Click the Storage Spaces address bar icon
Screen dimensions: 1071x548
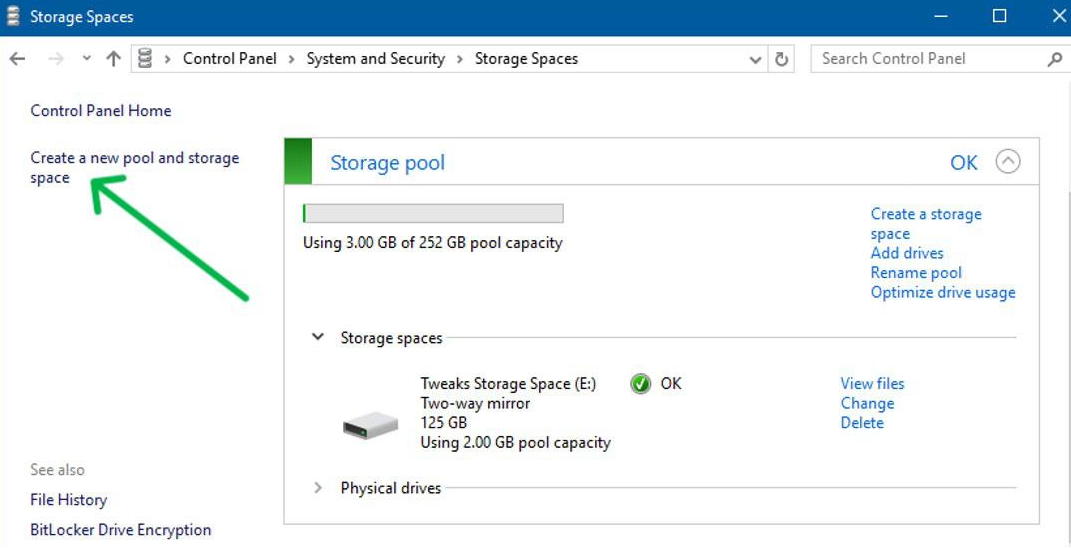coord(145,59)
